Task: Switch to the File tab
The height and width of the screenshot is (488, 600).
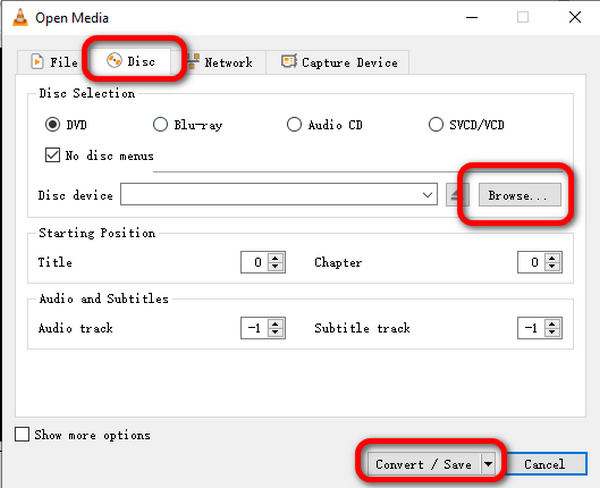Action: point(53,62)
